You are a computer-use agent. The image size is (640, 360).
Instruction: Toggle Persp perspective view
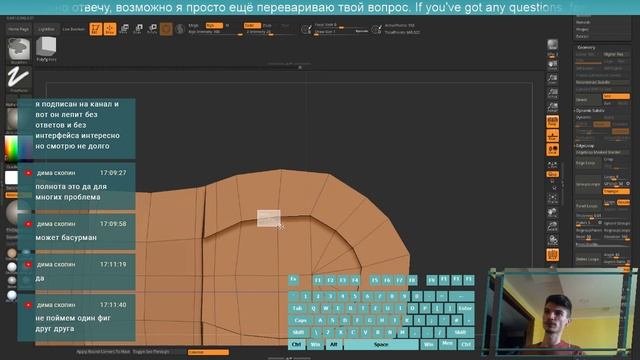[x=553, y=122]
